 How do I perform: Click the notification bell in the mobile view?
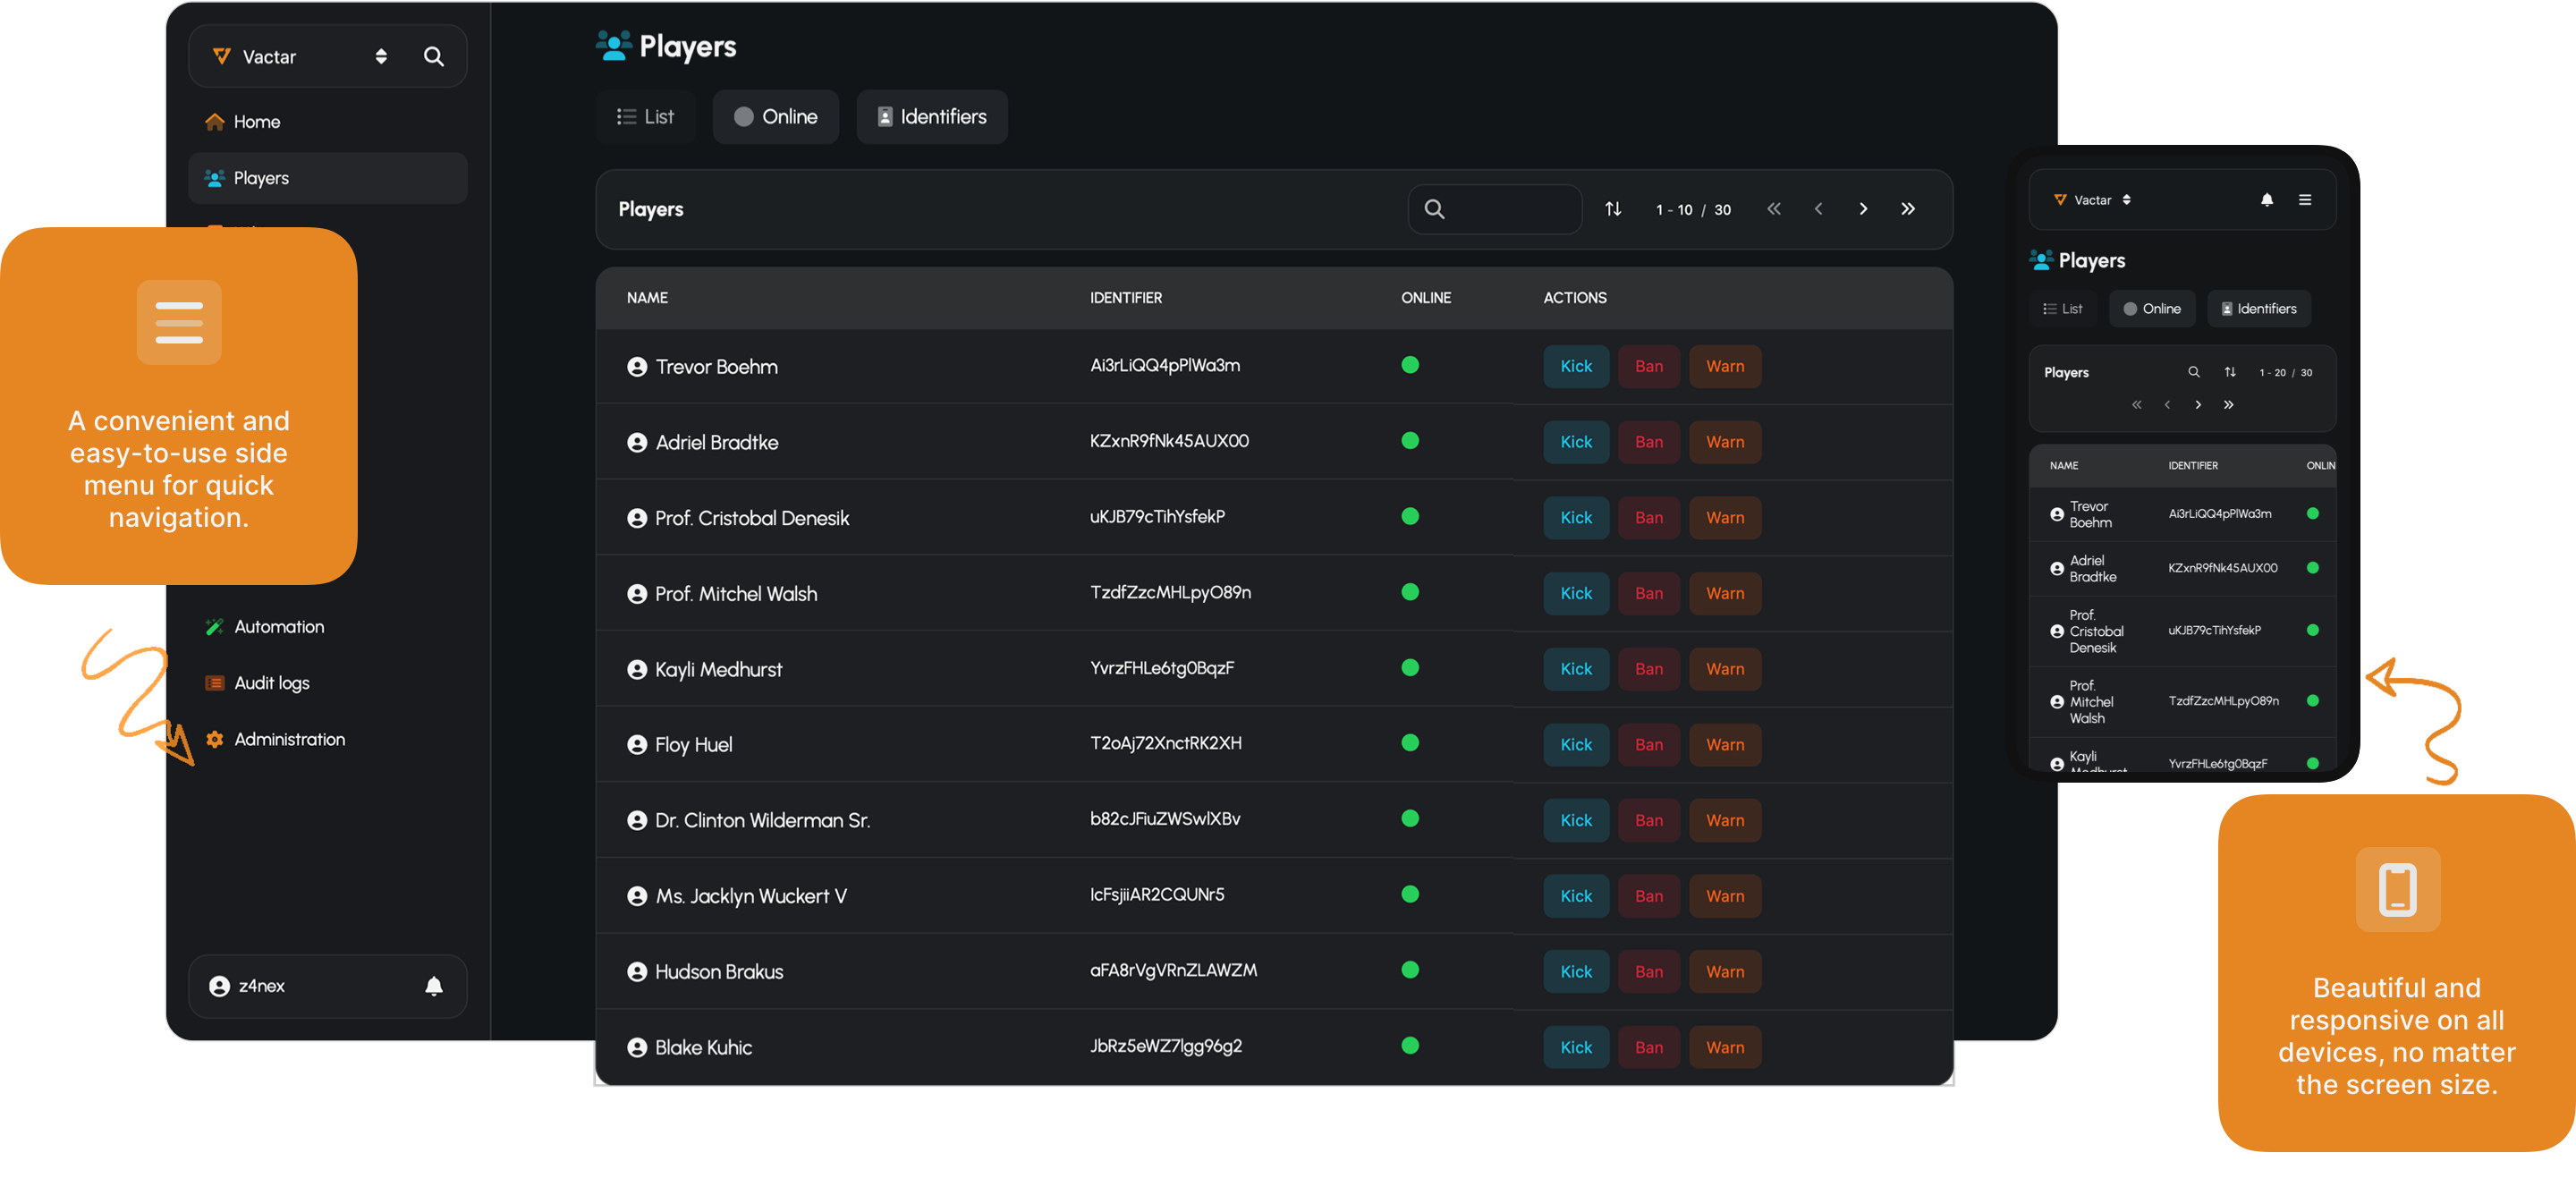(x=2267, y=200)
